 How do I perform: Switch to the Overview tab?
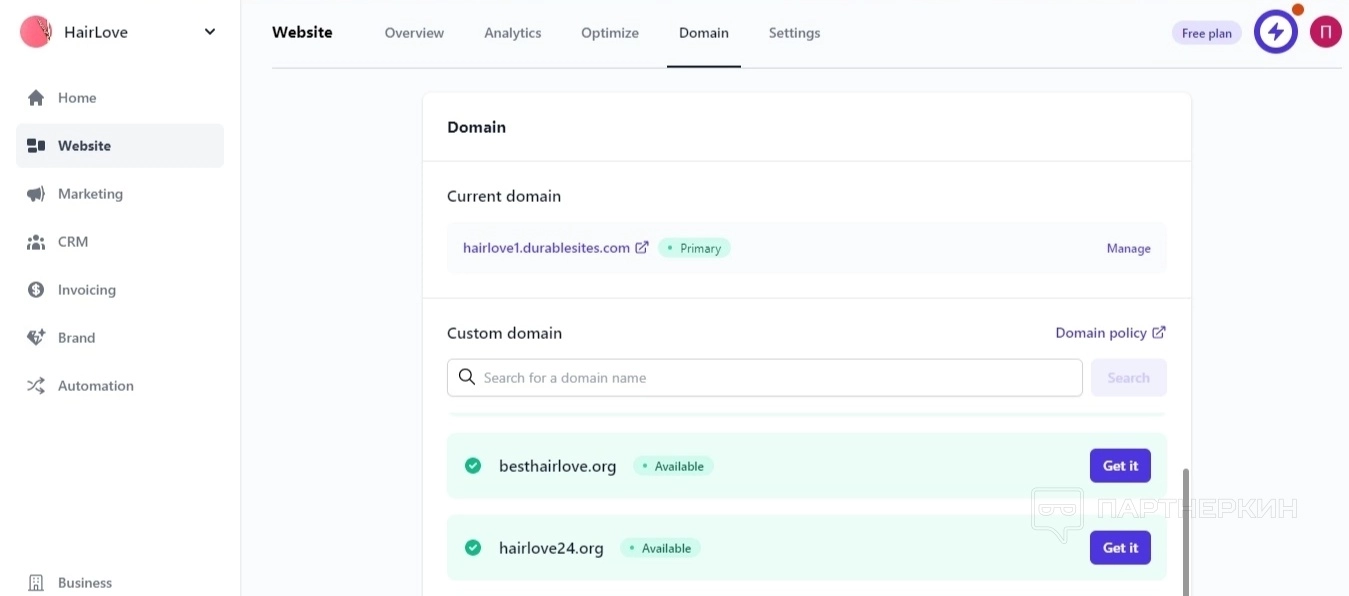coord(414,33)
